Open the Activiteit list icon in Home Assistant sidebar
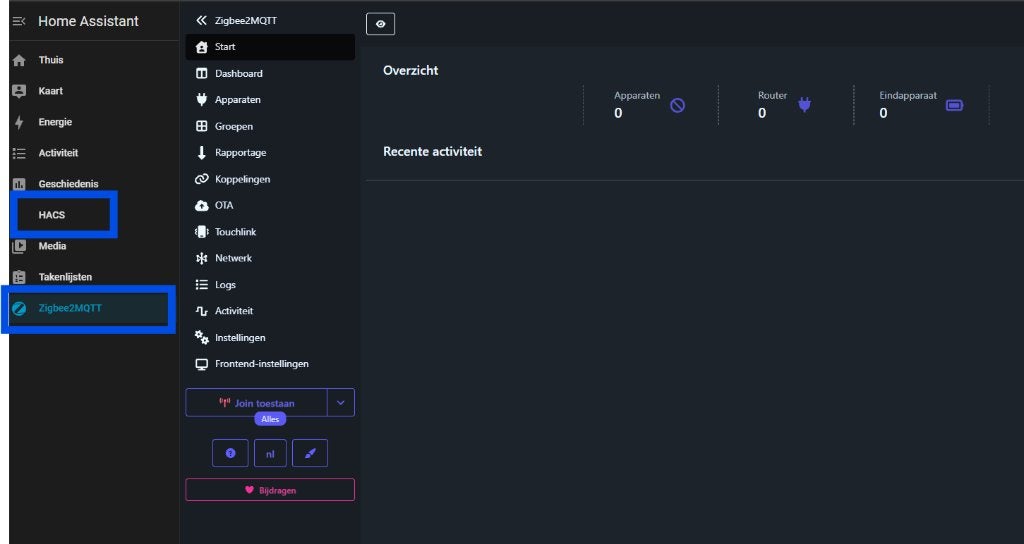This screenshot has height=544, width=1024. [x=19, y=153]
